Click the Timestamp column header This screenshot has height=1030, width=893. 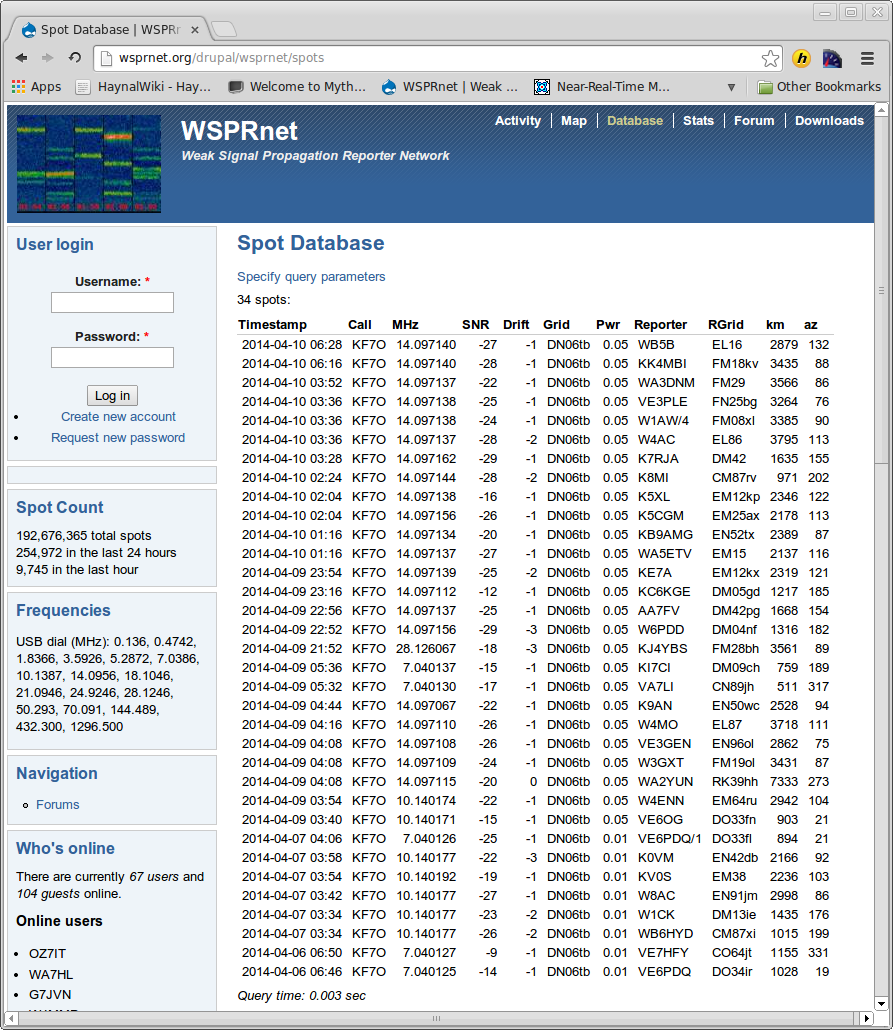tap(272, 325)
